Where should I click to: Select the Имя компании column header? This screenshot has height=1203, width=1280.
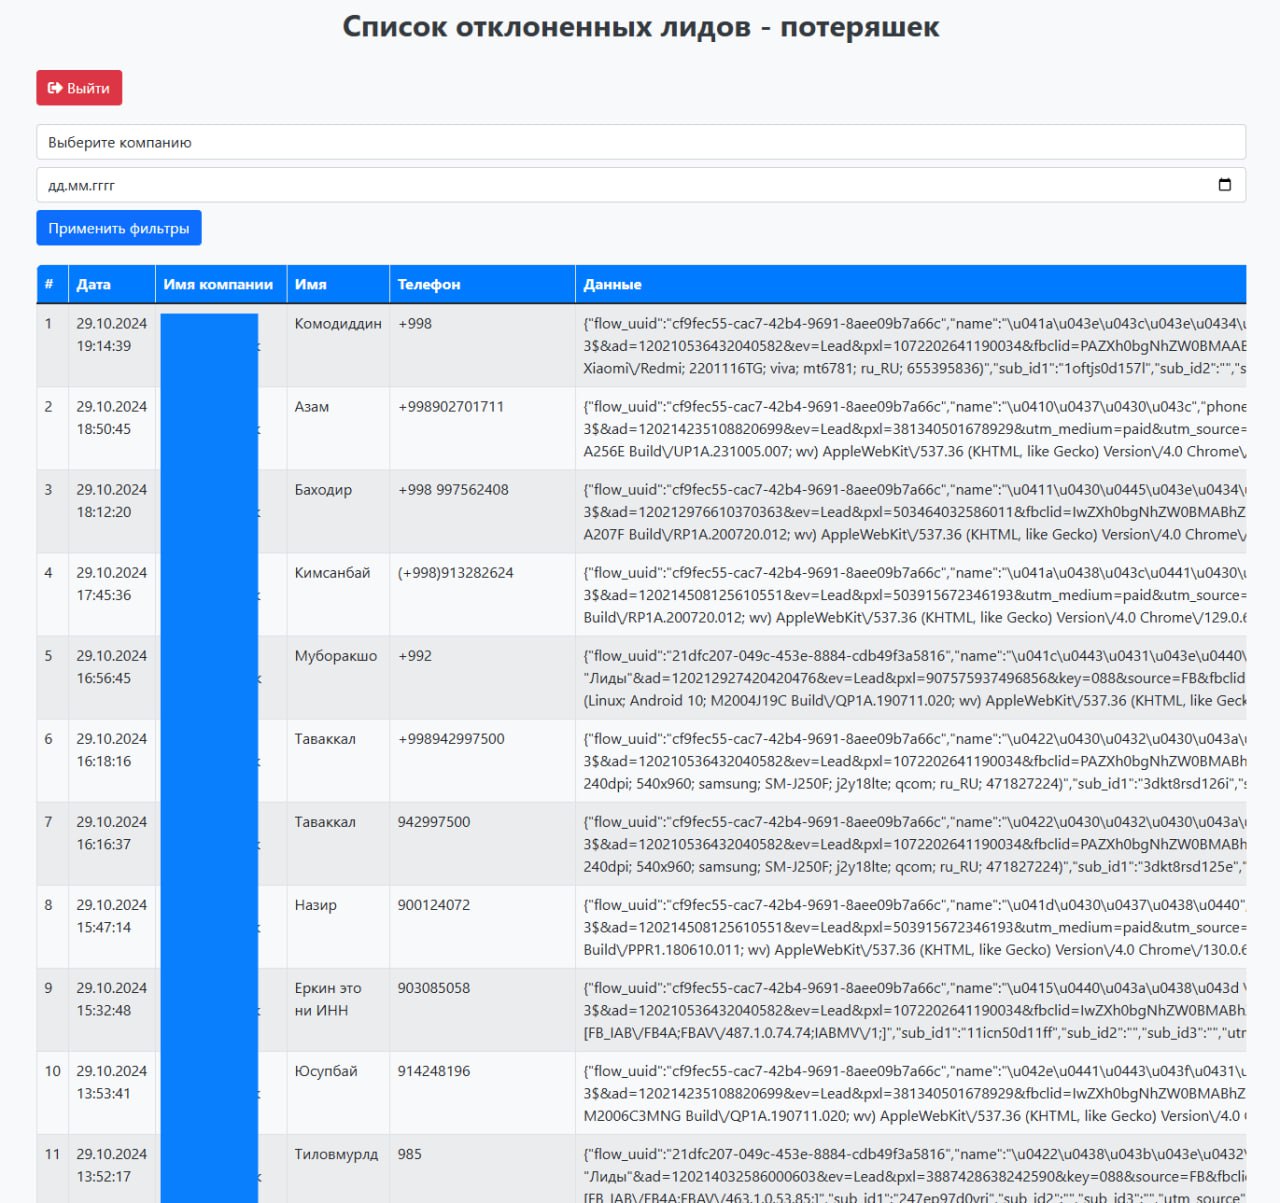point(218,284)
